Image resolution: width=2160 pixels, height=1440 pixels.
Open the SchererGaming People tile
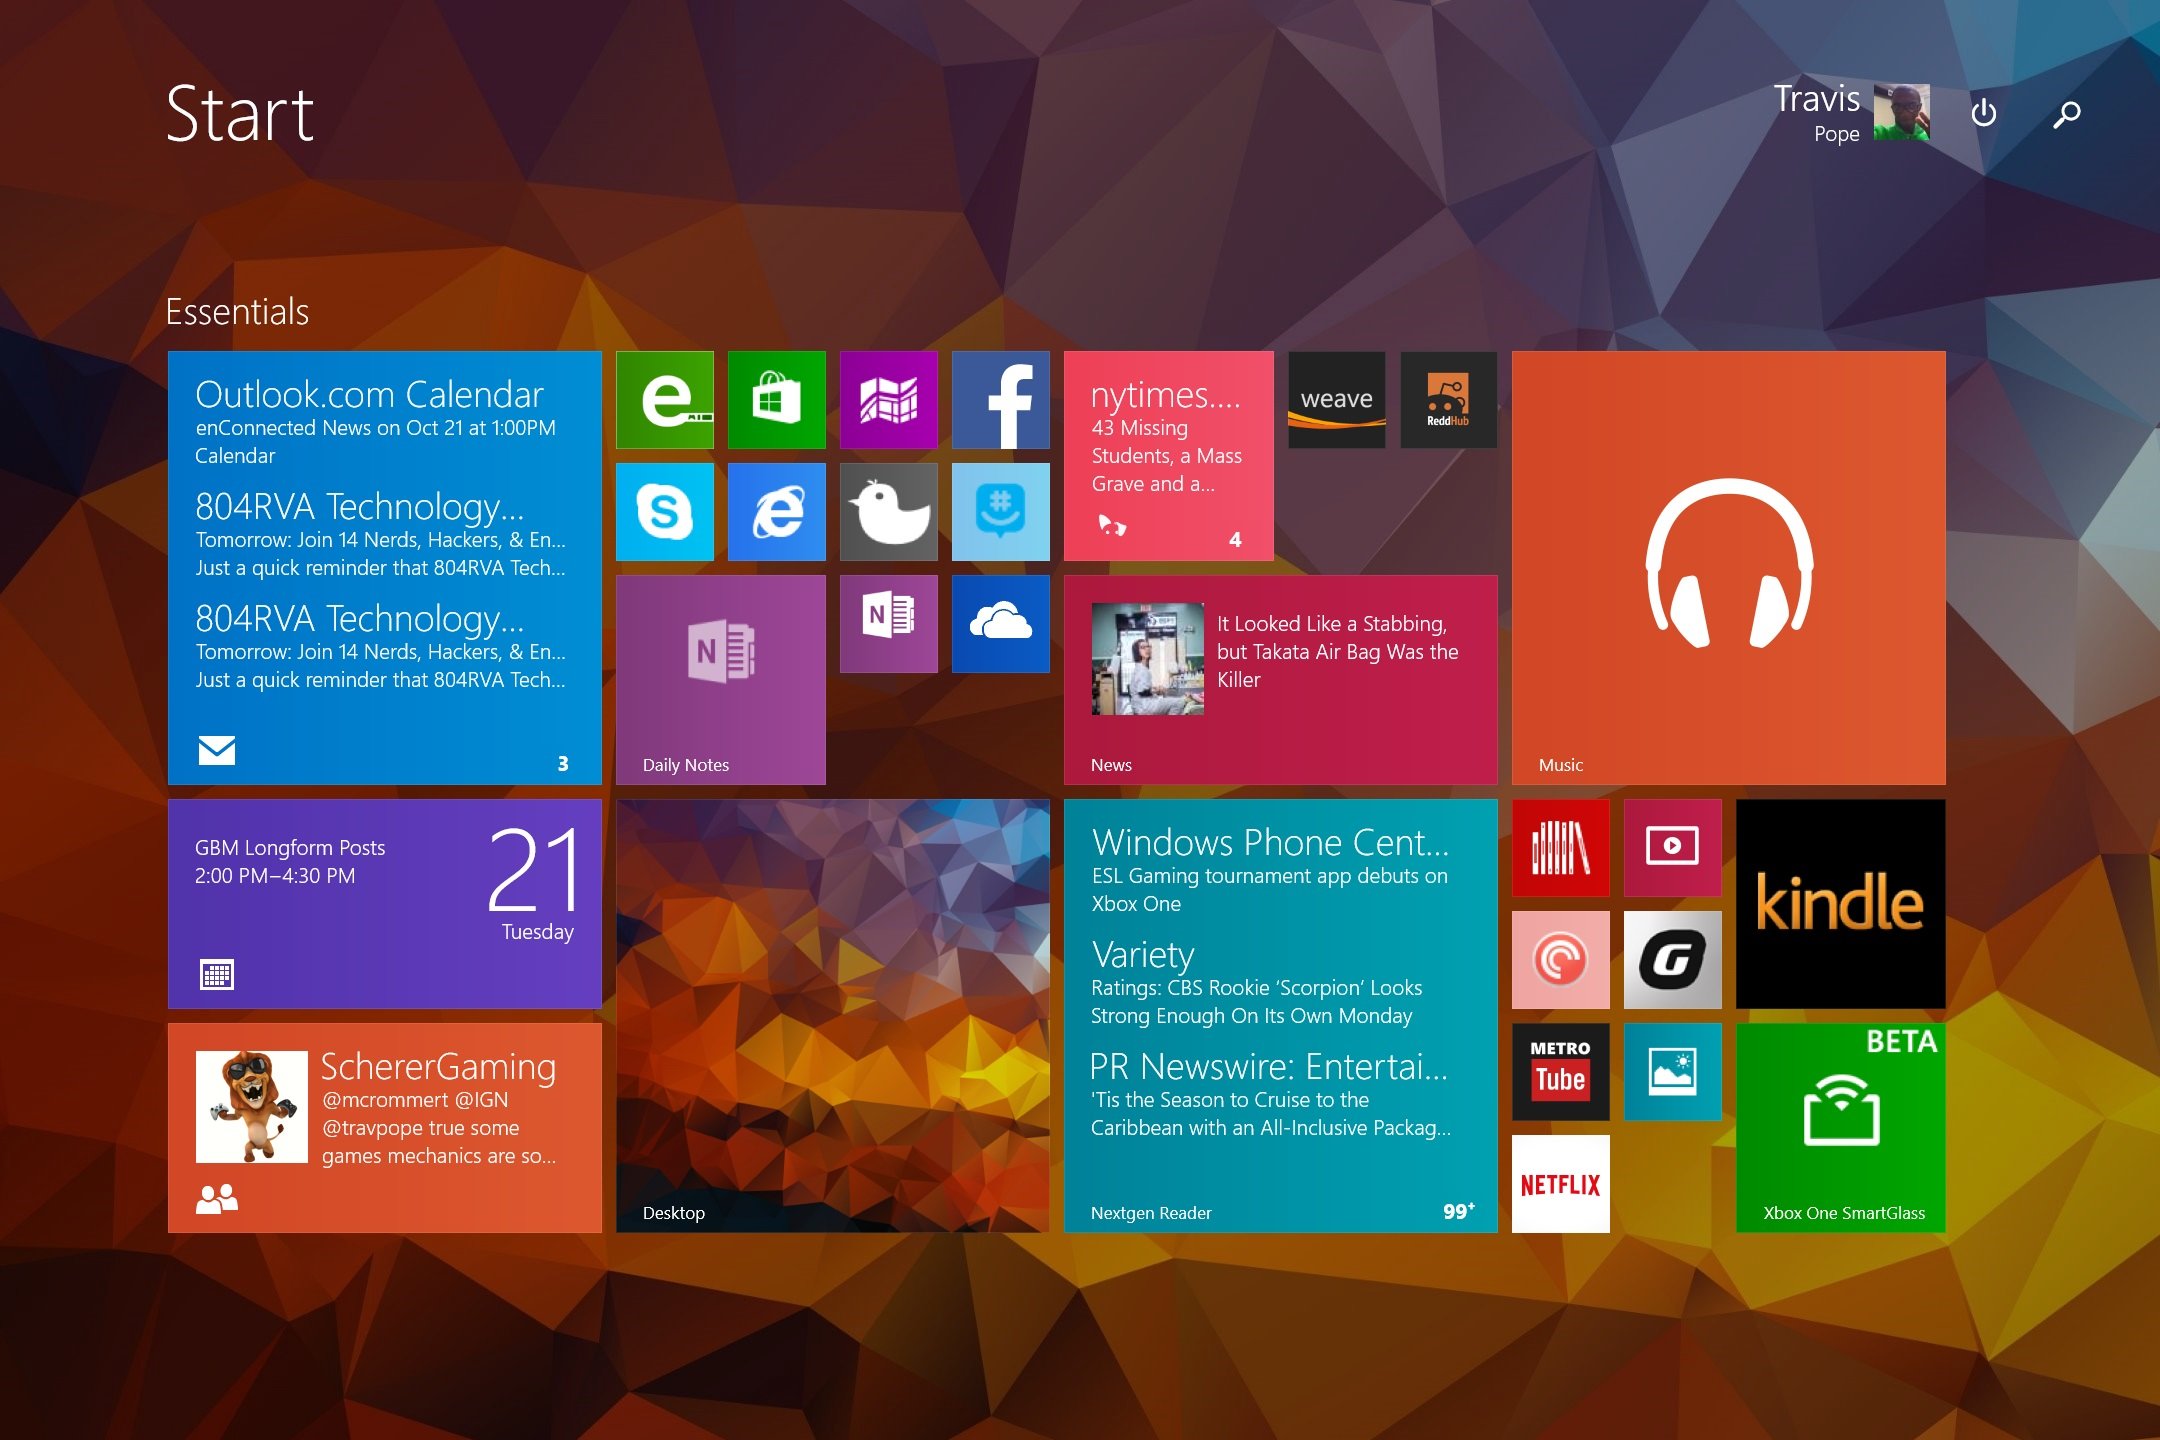pos(385,1128)
